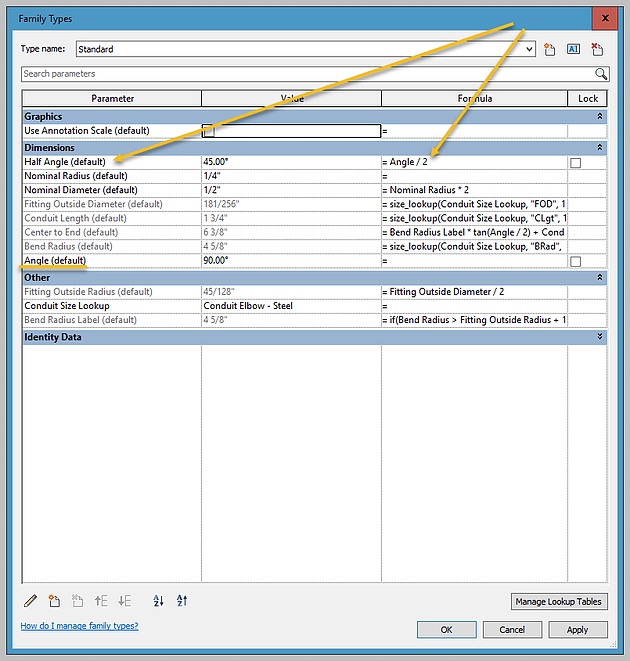
Task: Click the Cancel button
Action: 512,630
